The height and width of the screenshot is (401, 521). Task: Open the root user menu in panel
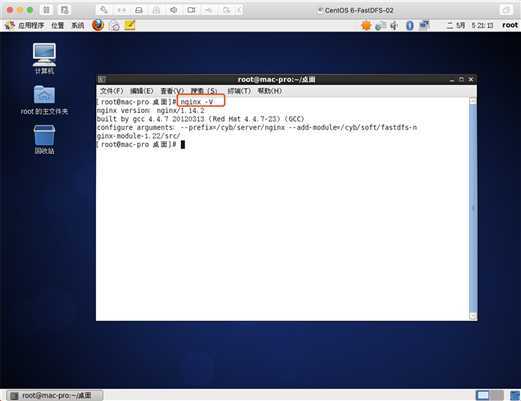coord(510,25)
